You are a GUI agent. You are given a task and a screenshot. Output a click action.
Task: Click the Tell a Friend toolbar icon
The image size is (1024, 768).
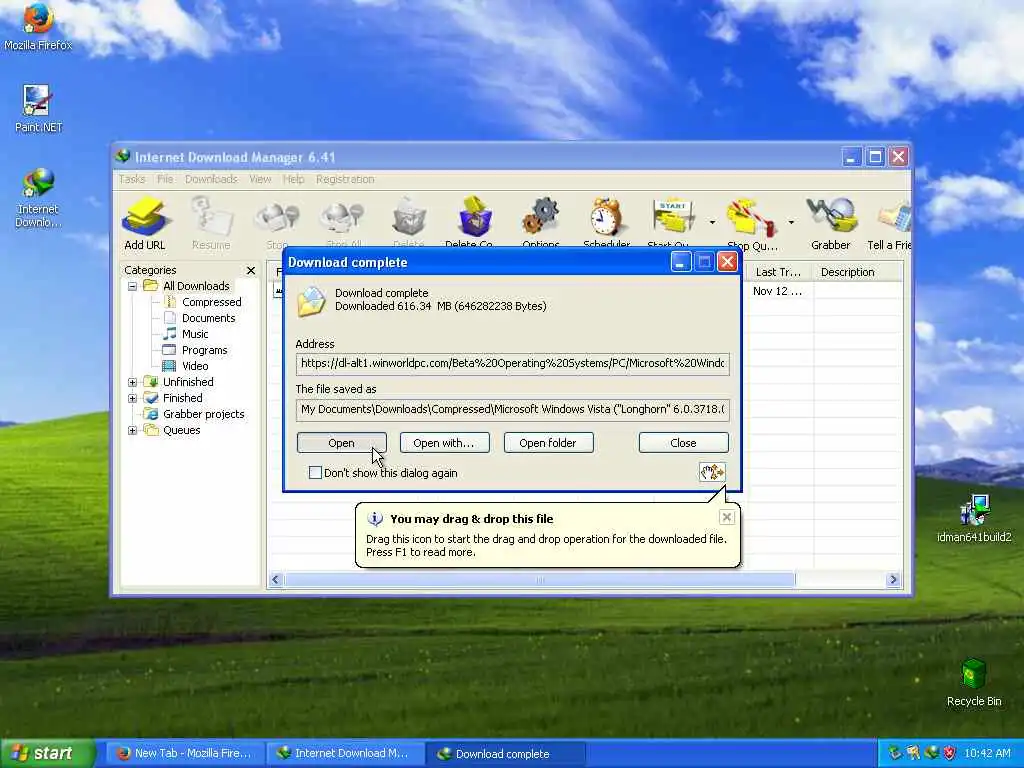click(889, 223)
